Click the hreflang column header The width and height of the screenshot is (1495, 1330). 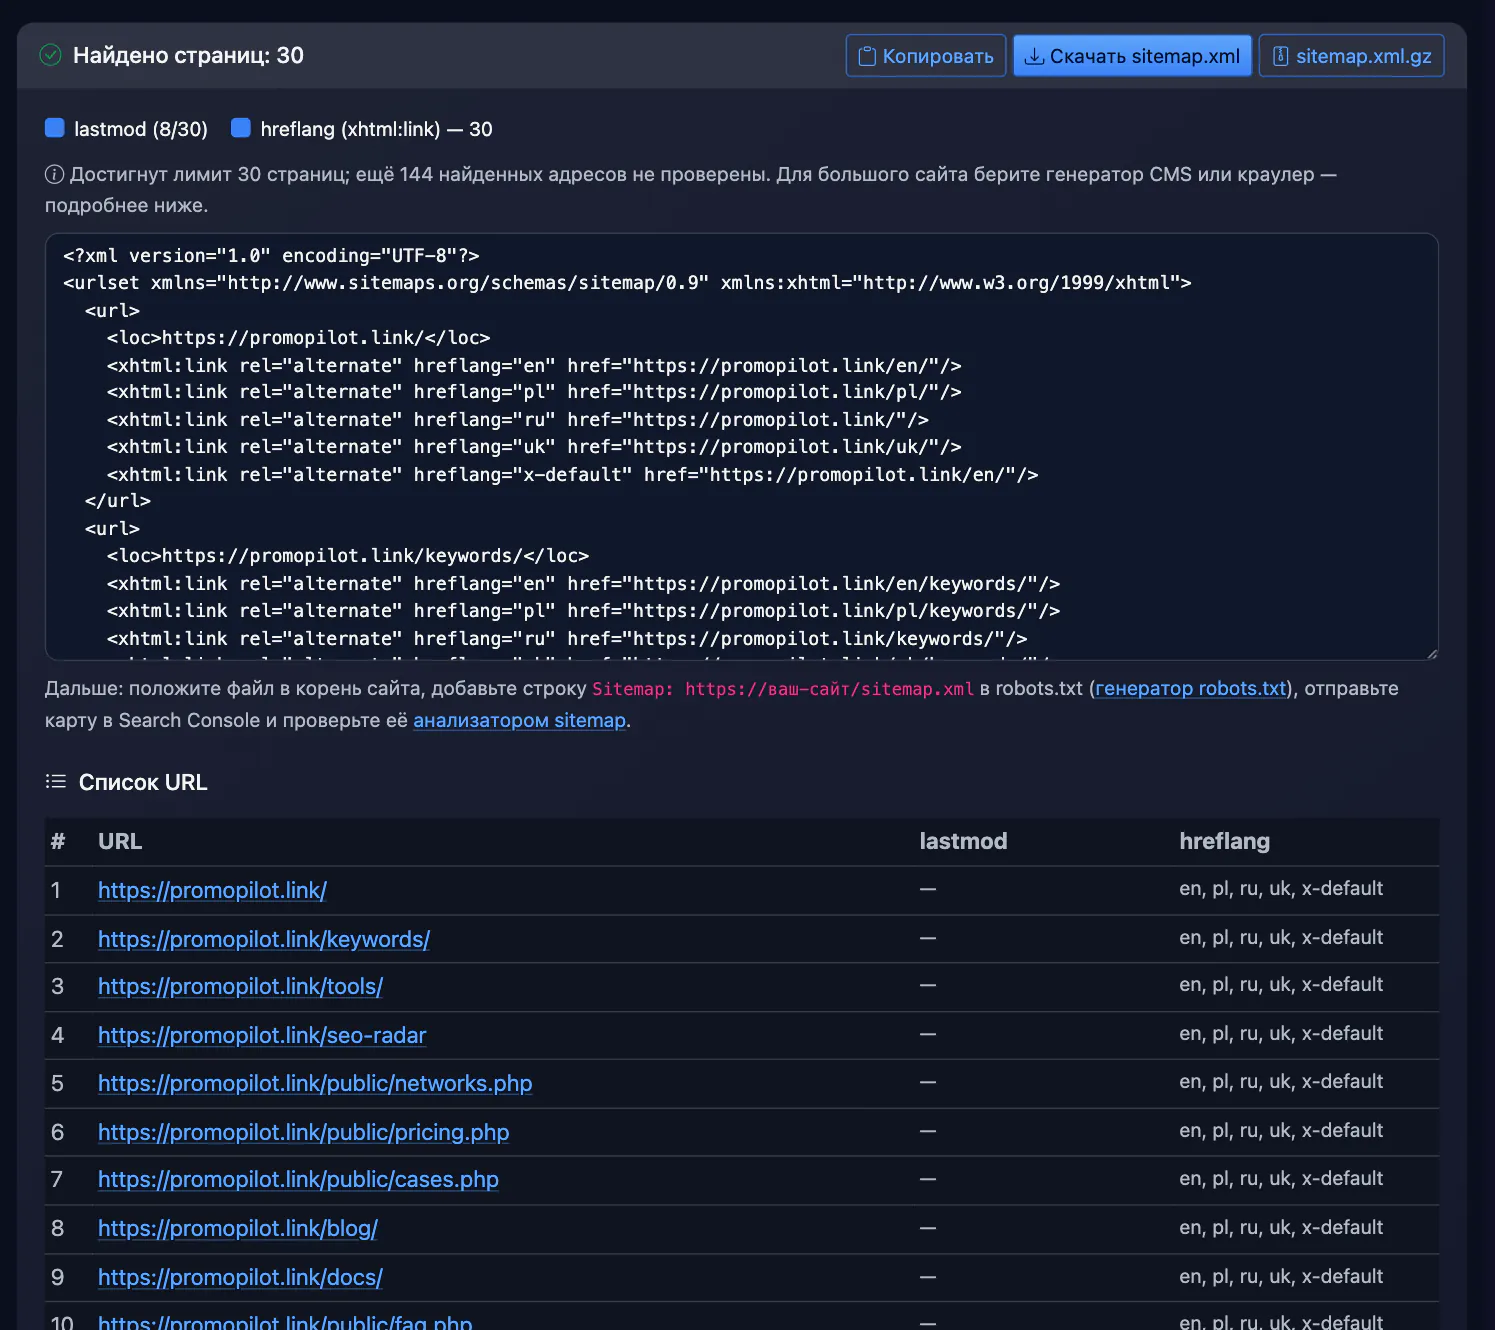[1224, 841]
